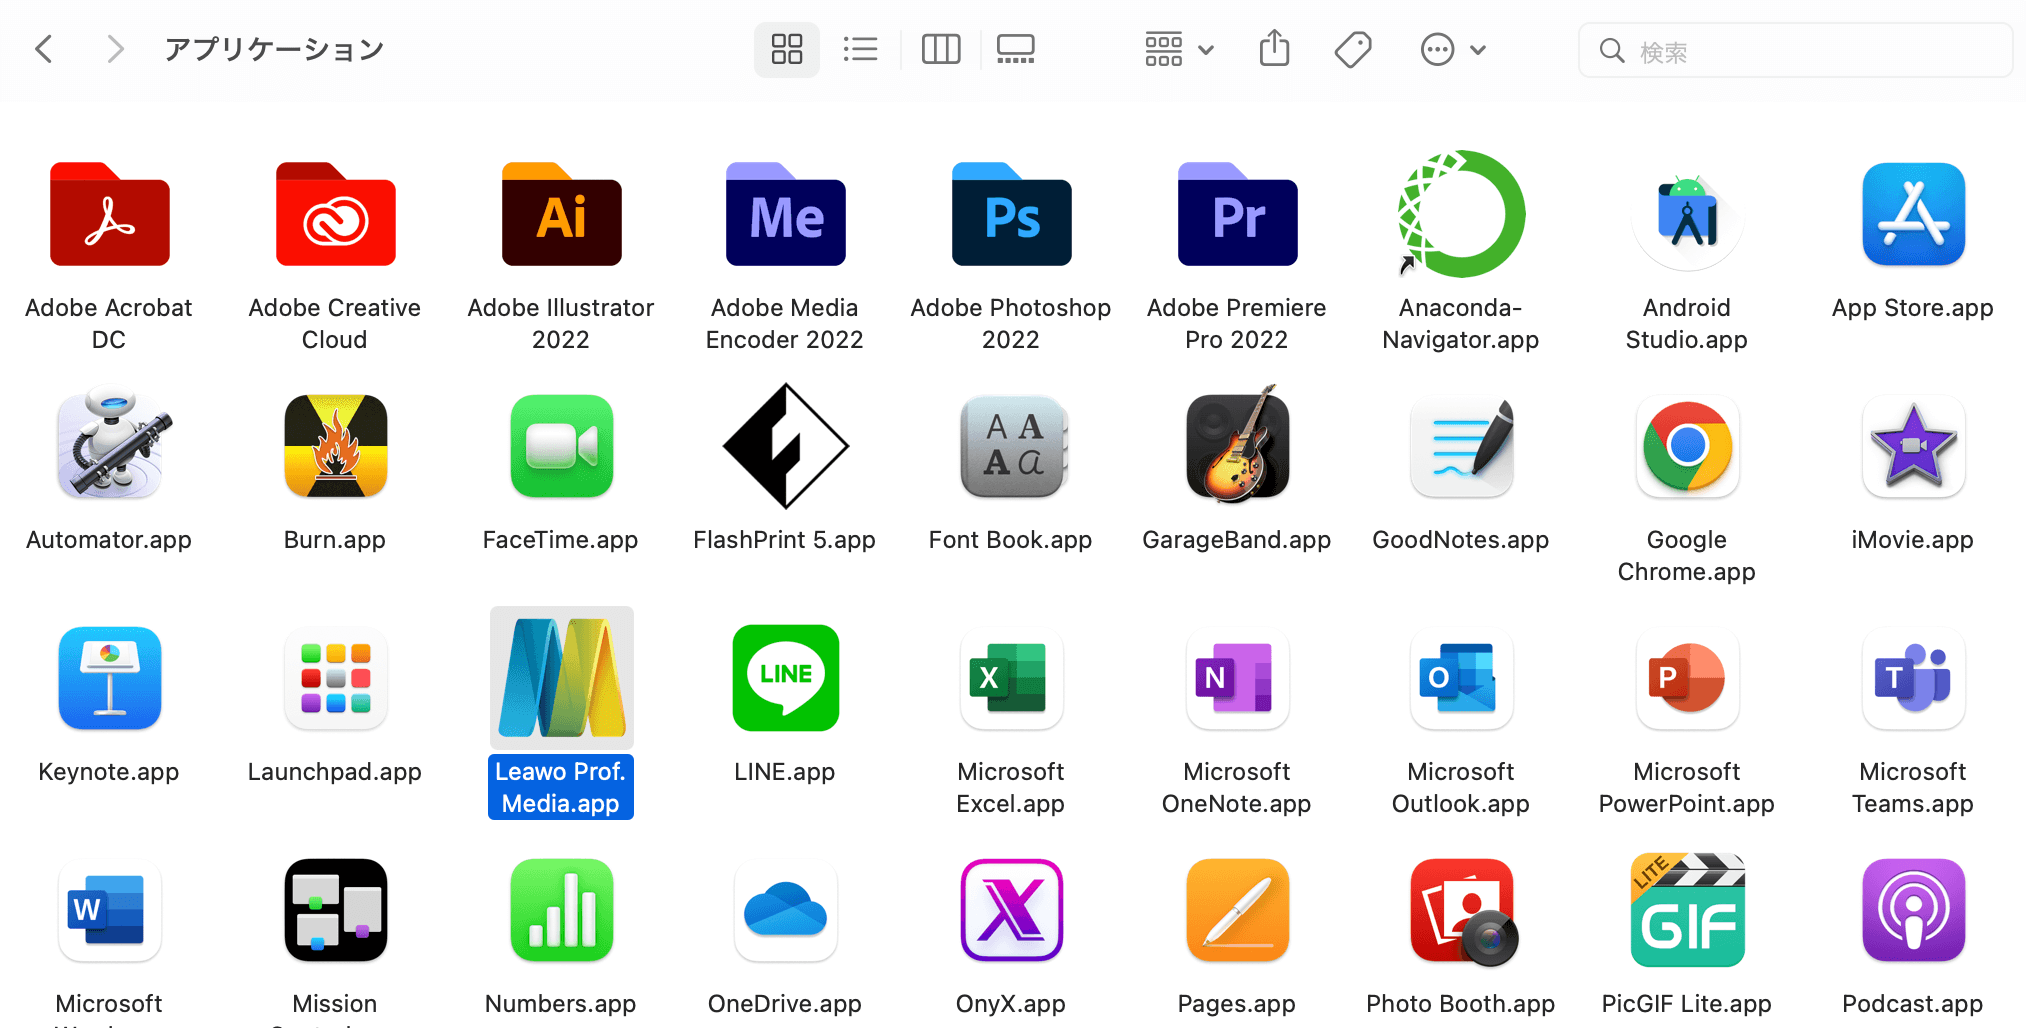Select the Adobe Photoshop 2022 folder
The height and width of the screenshot is (1028, 2026).
pos(1011,215)
